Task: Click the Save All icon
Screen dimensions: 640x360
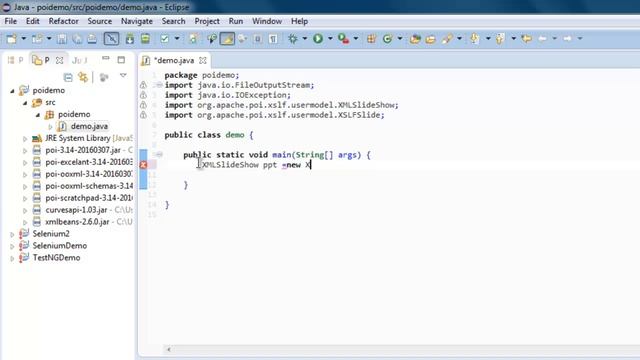Action: coord(77,39)
